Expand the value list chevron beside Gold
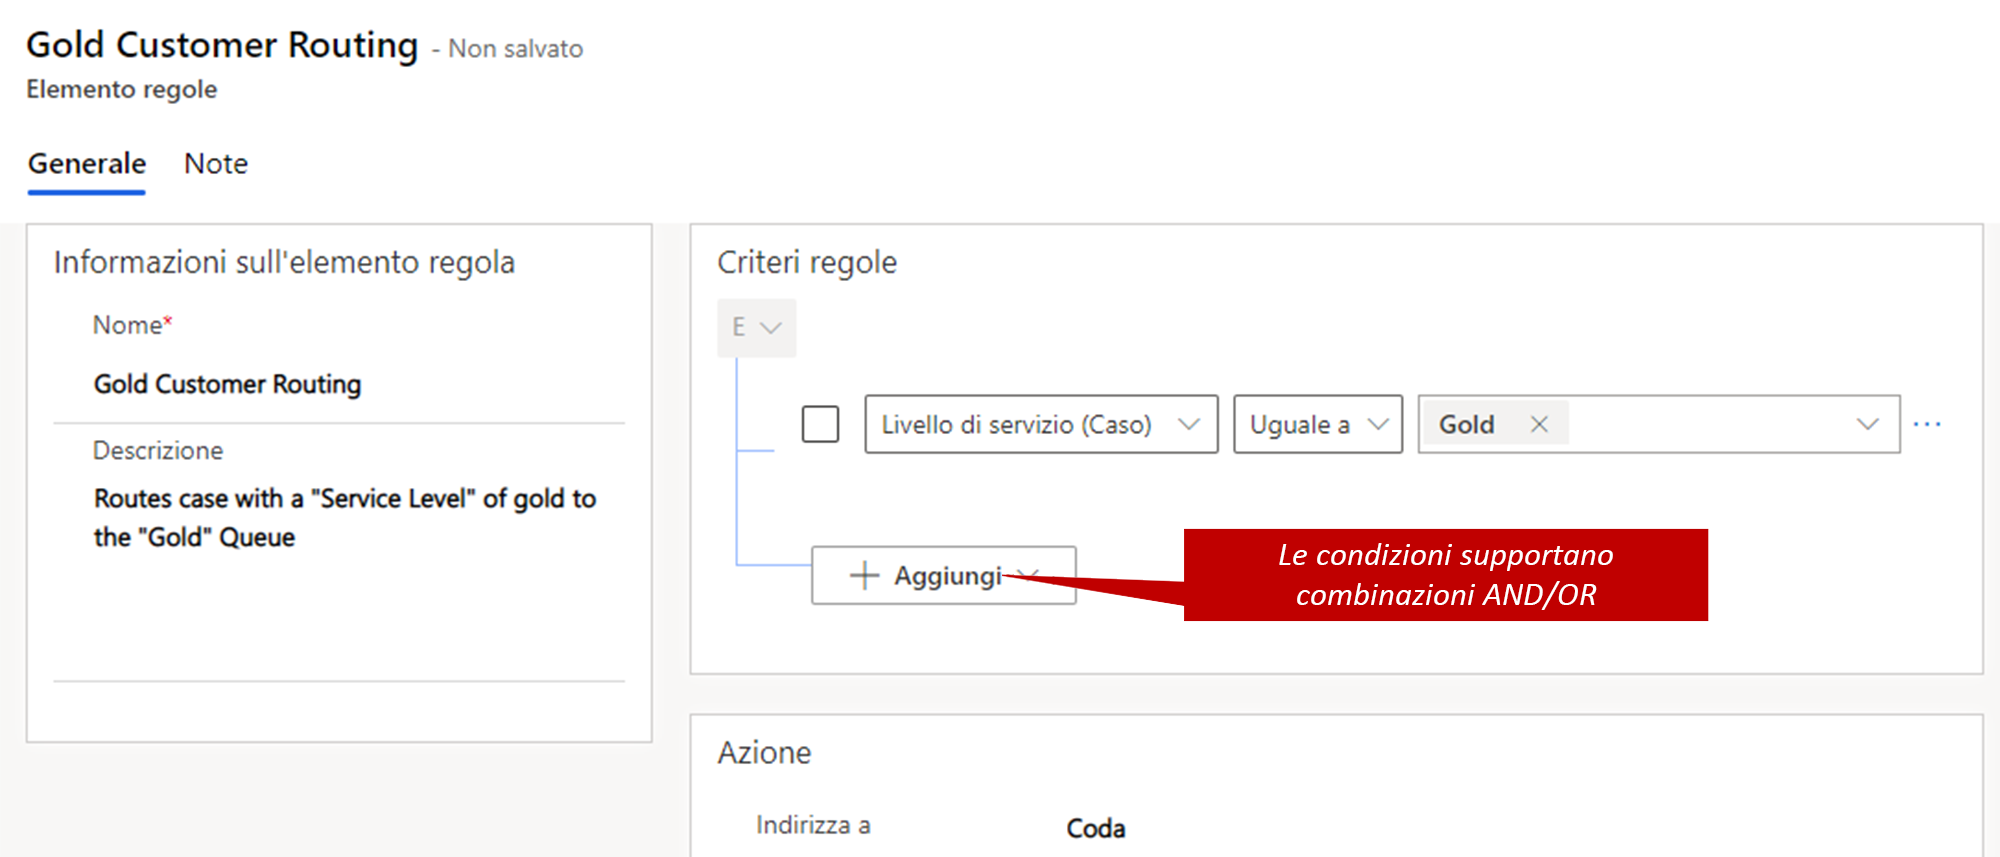 pyautogui.click(x=1867, y=424)
